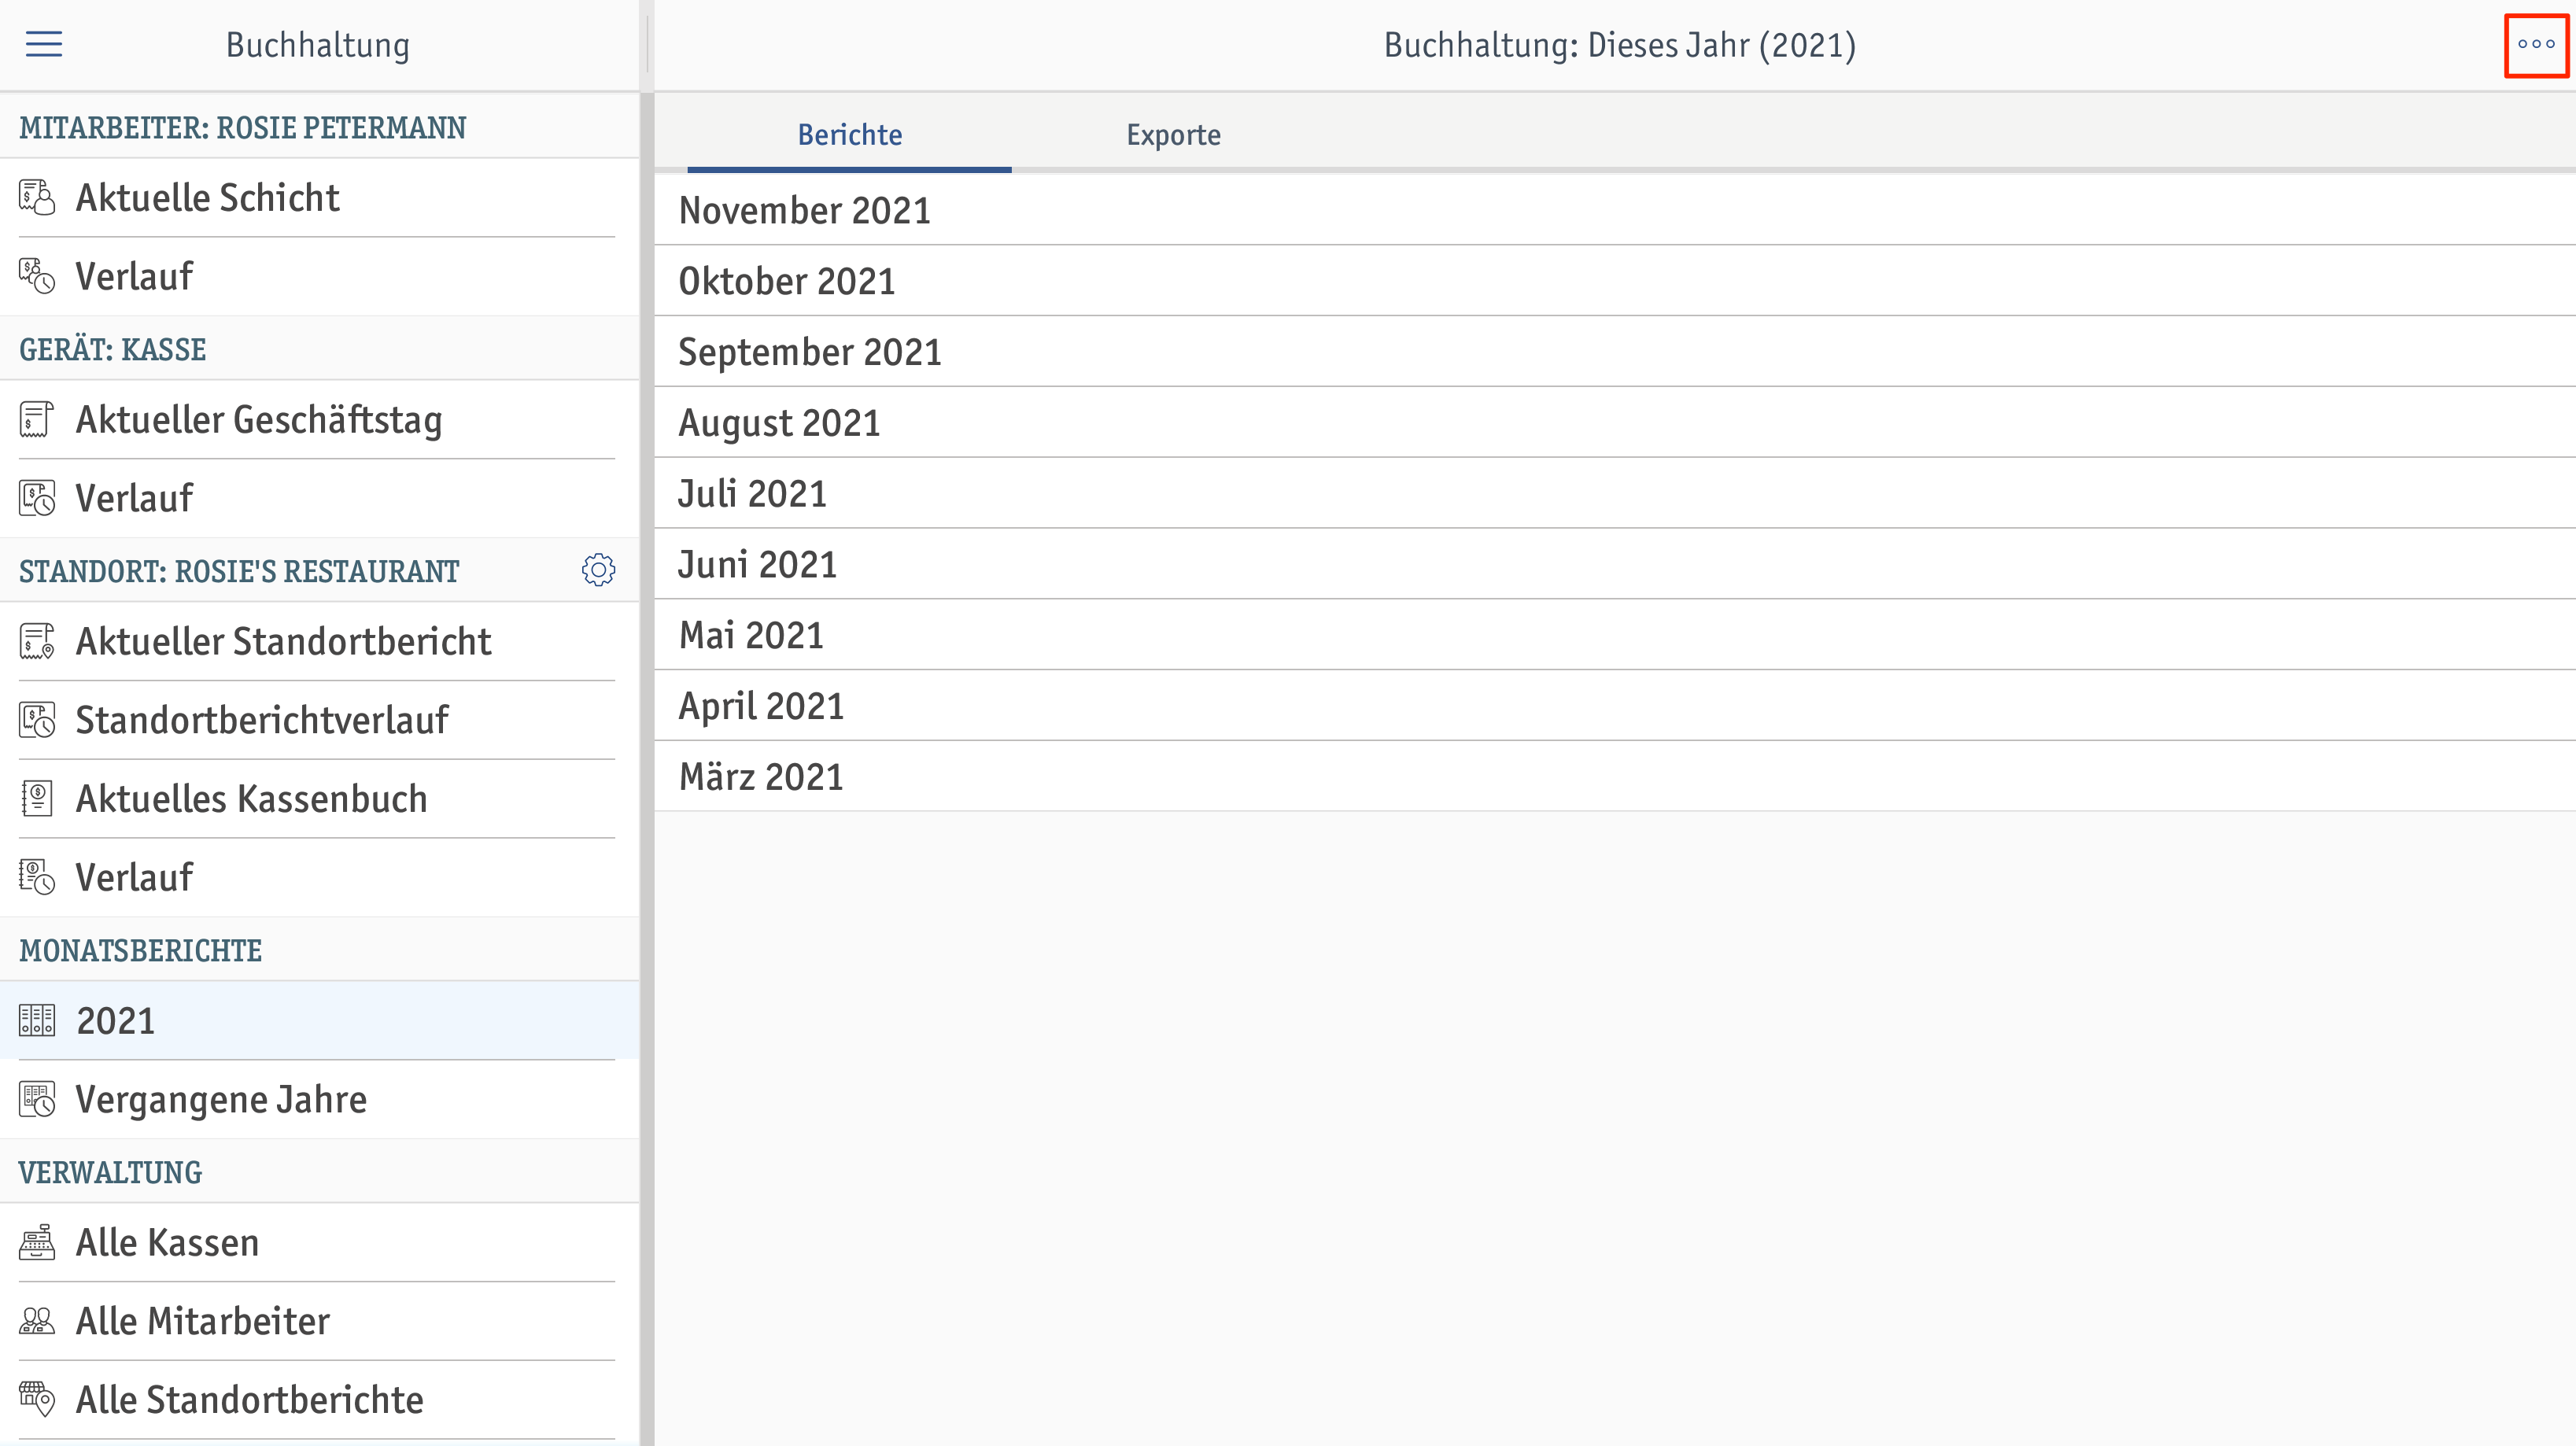Click the Alle Standortberichte icon
This screenshot has height=1446, width=2576.
tap(37, 1399)
